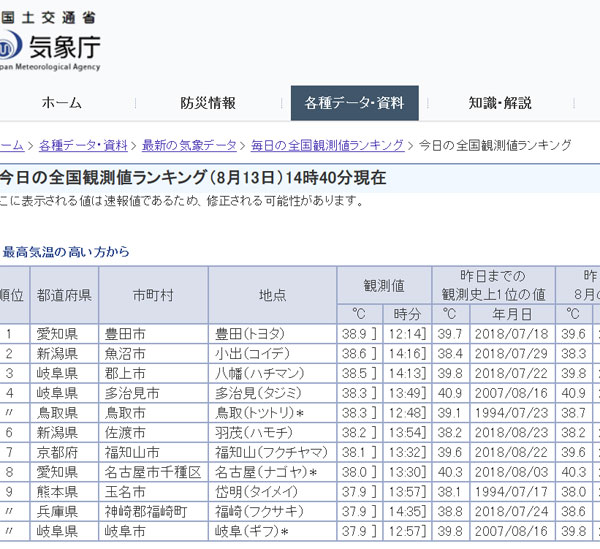Click the 市町村 column header
This screenshot has width=600, height=549.
pyautogui.click(x=153, y=295)
